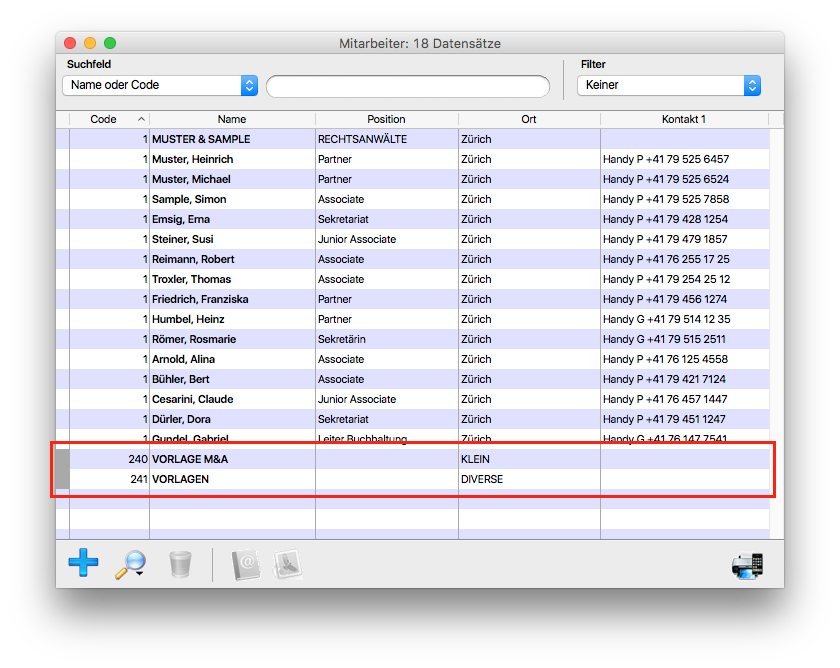Focus the search text field
This screenshot has width=840, height=668.
408,86
